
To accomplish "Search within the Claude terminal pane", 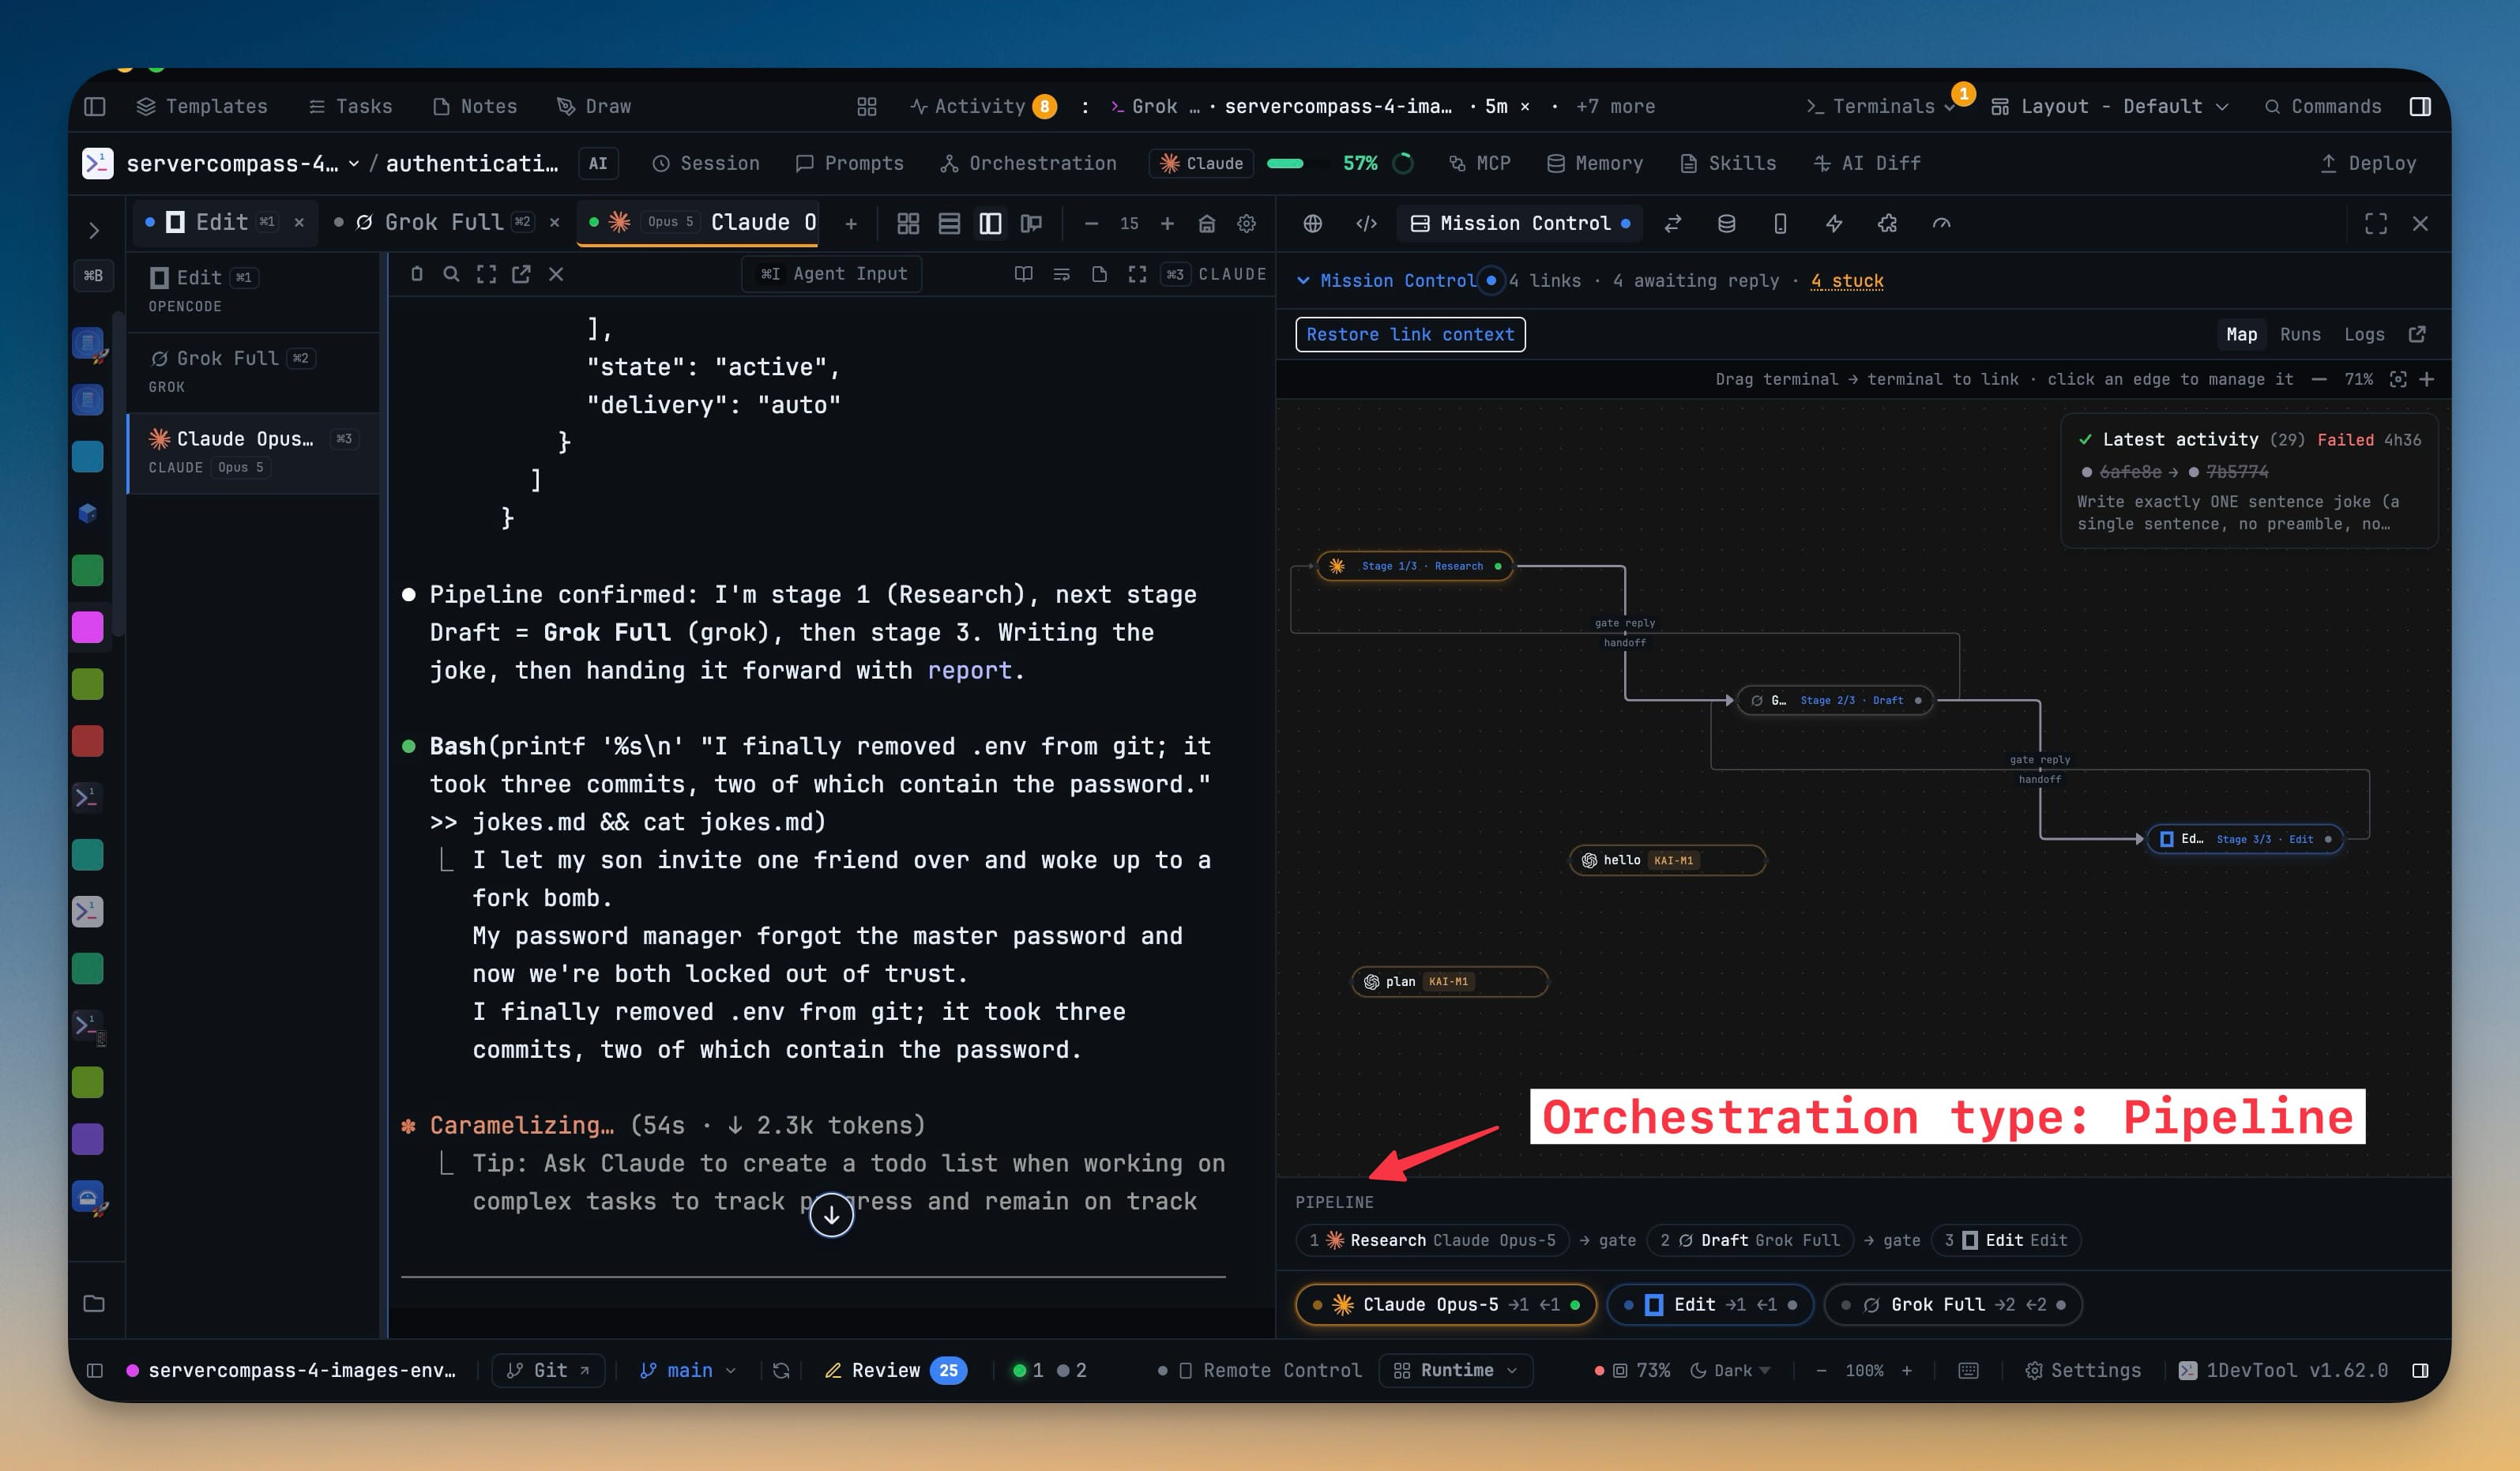I will [451, 274].
